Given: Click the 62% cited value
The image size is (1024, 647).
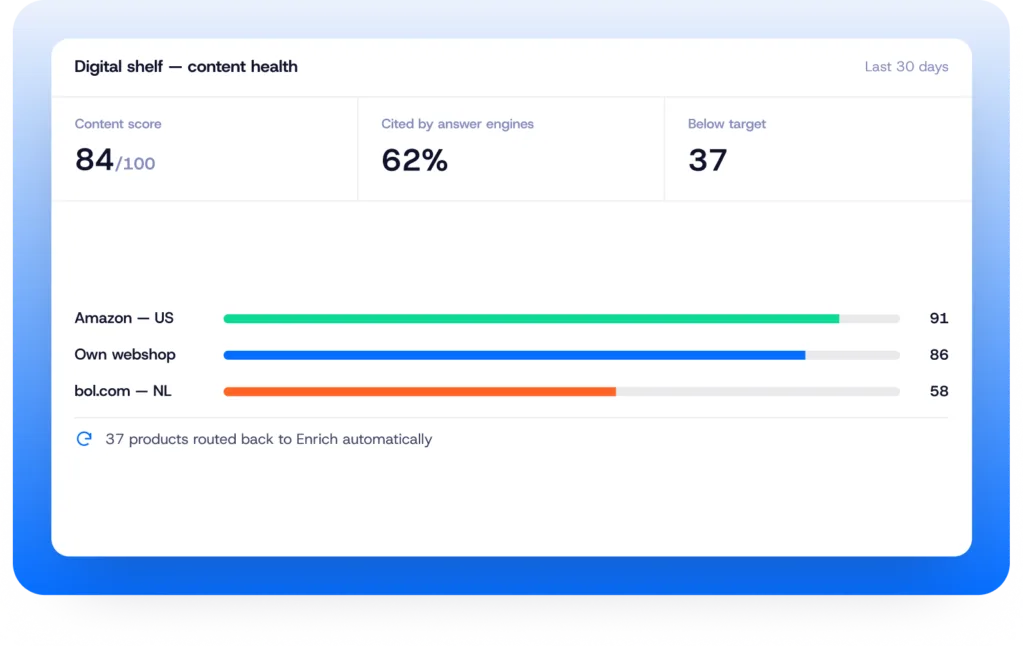Looking at the screenshot, I should pyautogui.click(x=415, y=160).
